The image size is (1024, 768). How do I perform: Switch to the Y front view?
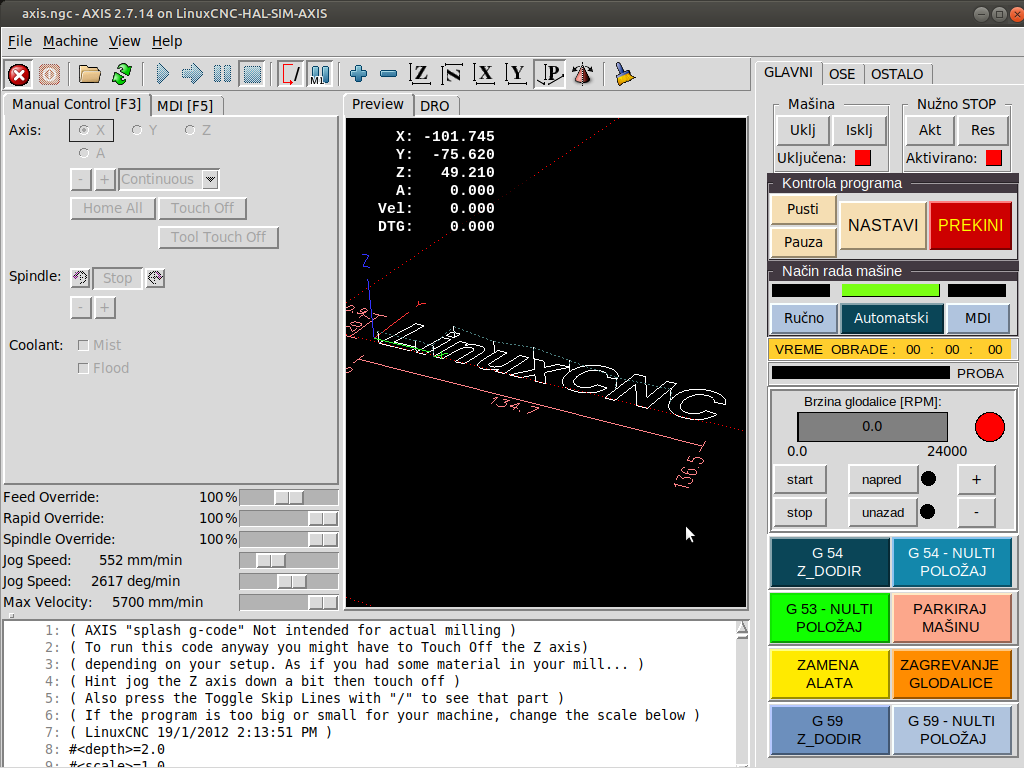pyautogui.click(x=516, y=74)
